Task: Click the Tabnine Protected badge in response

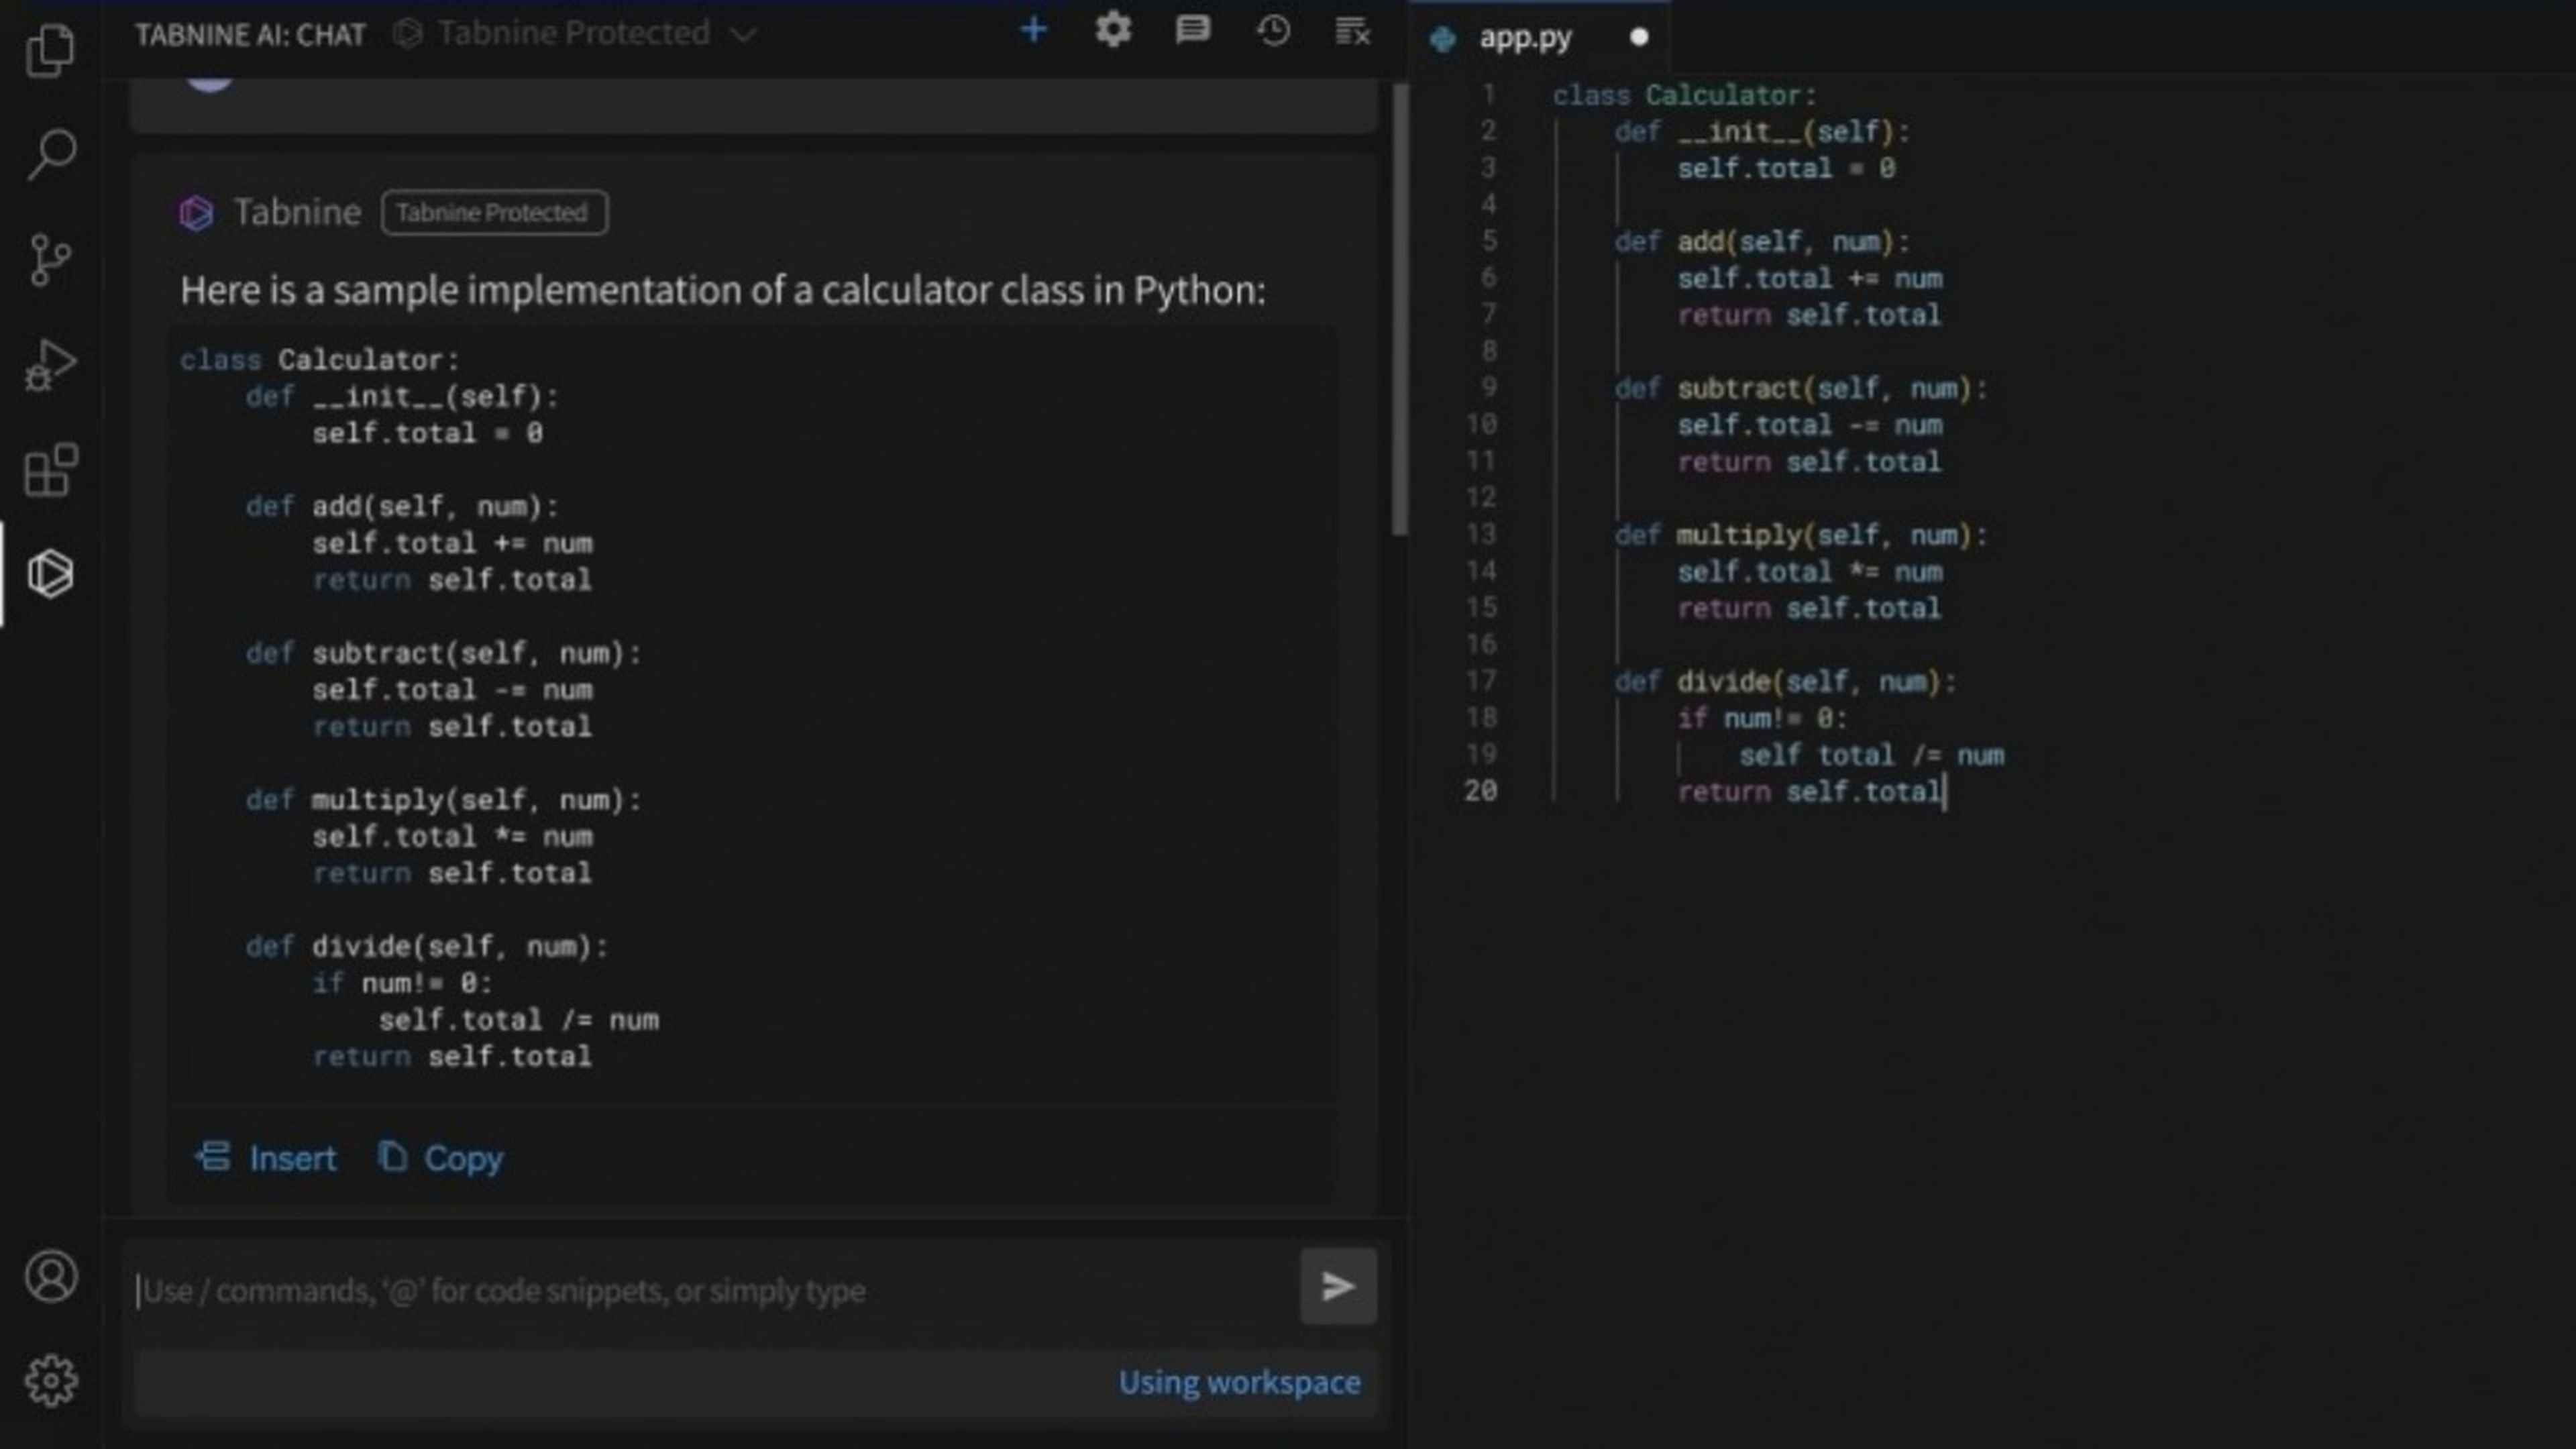Action: point(494,213)
